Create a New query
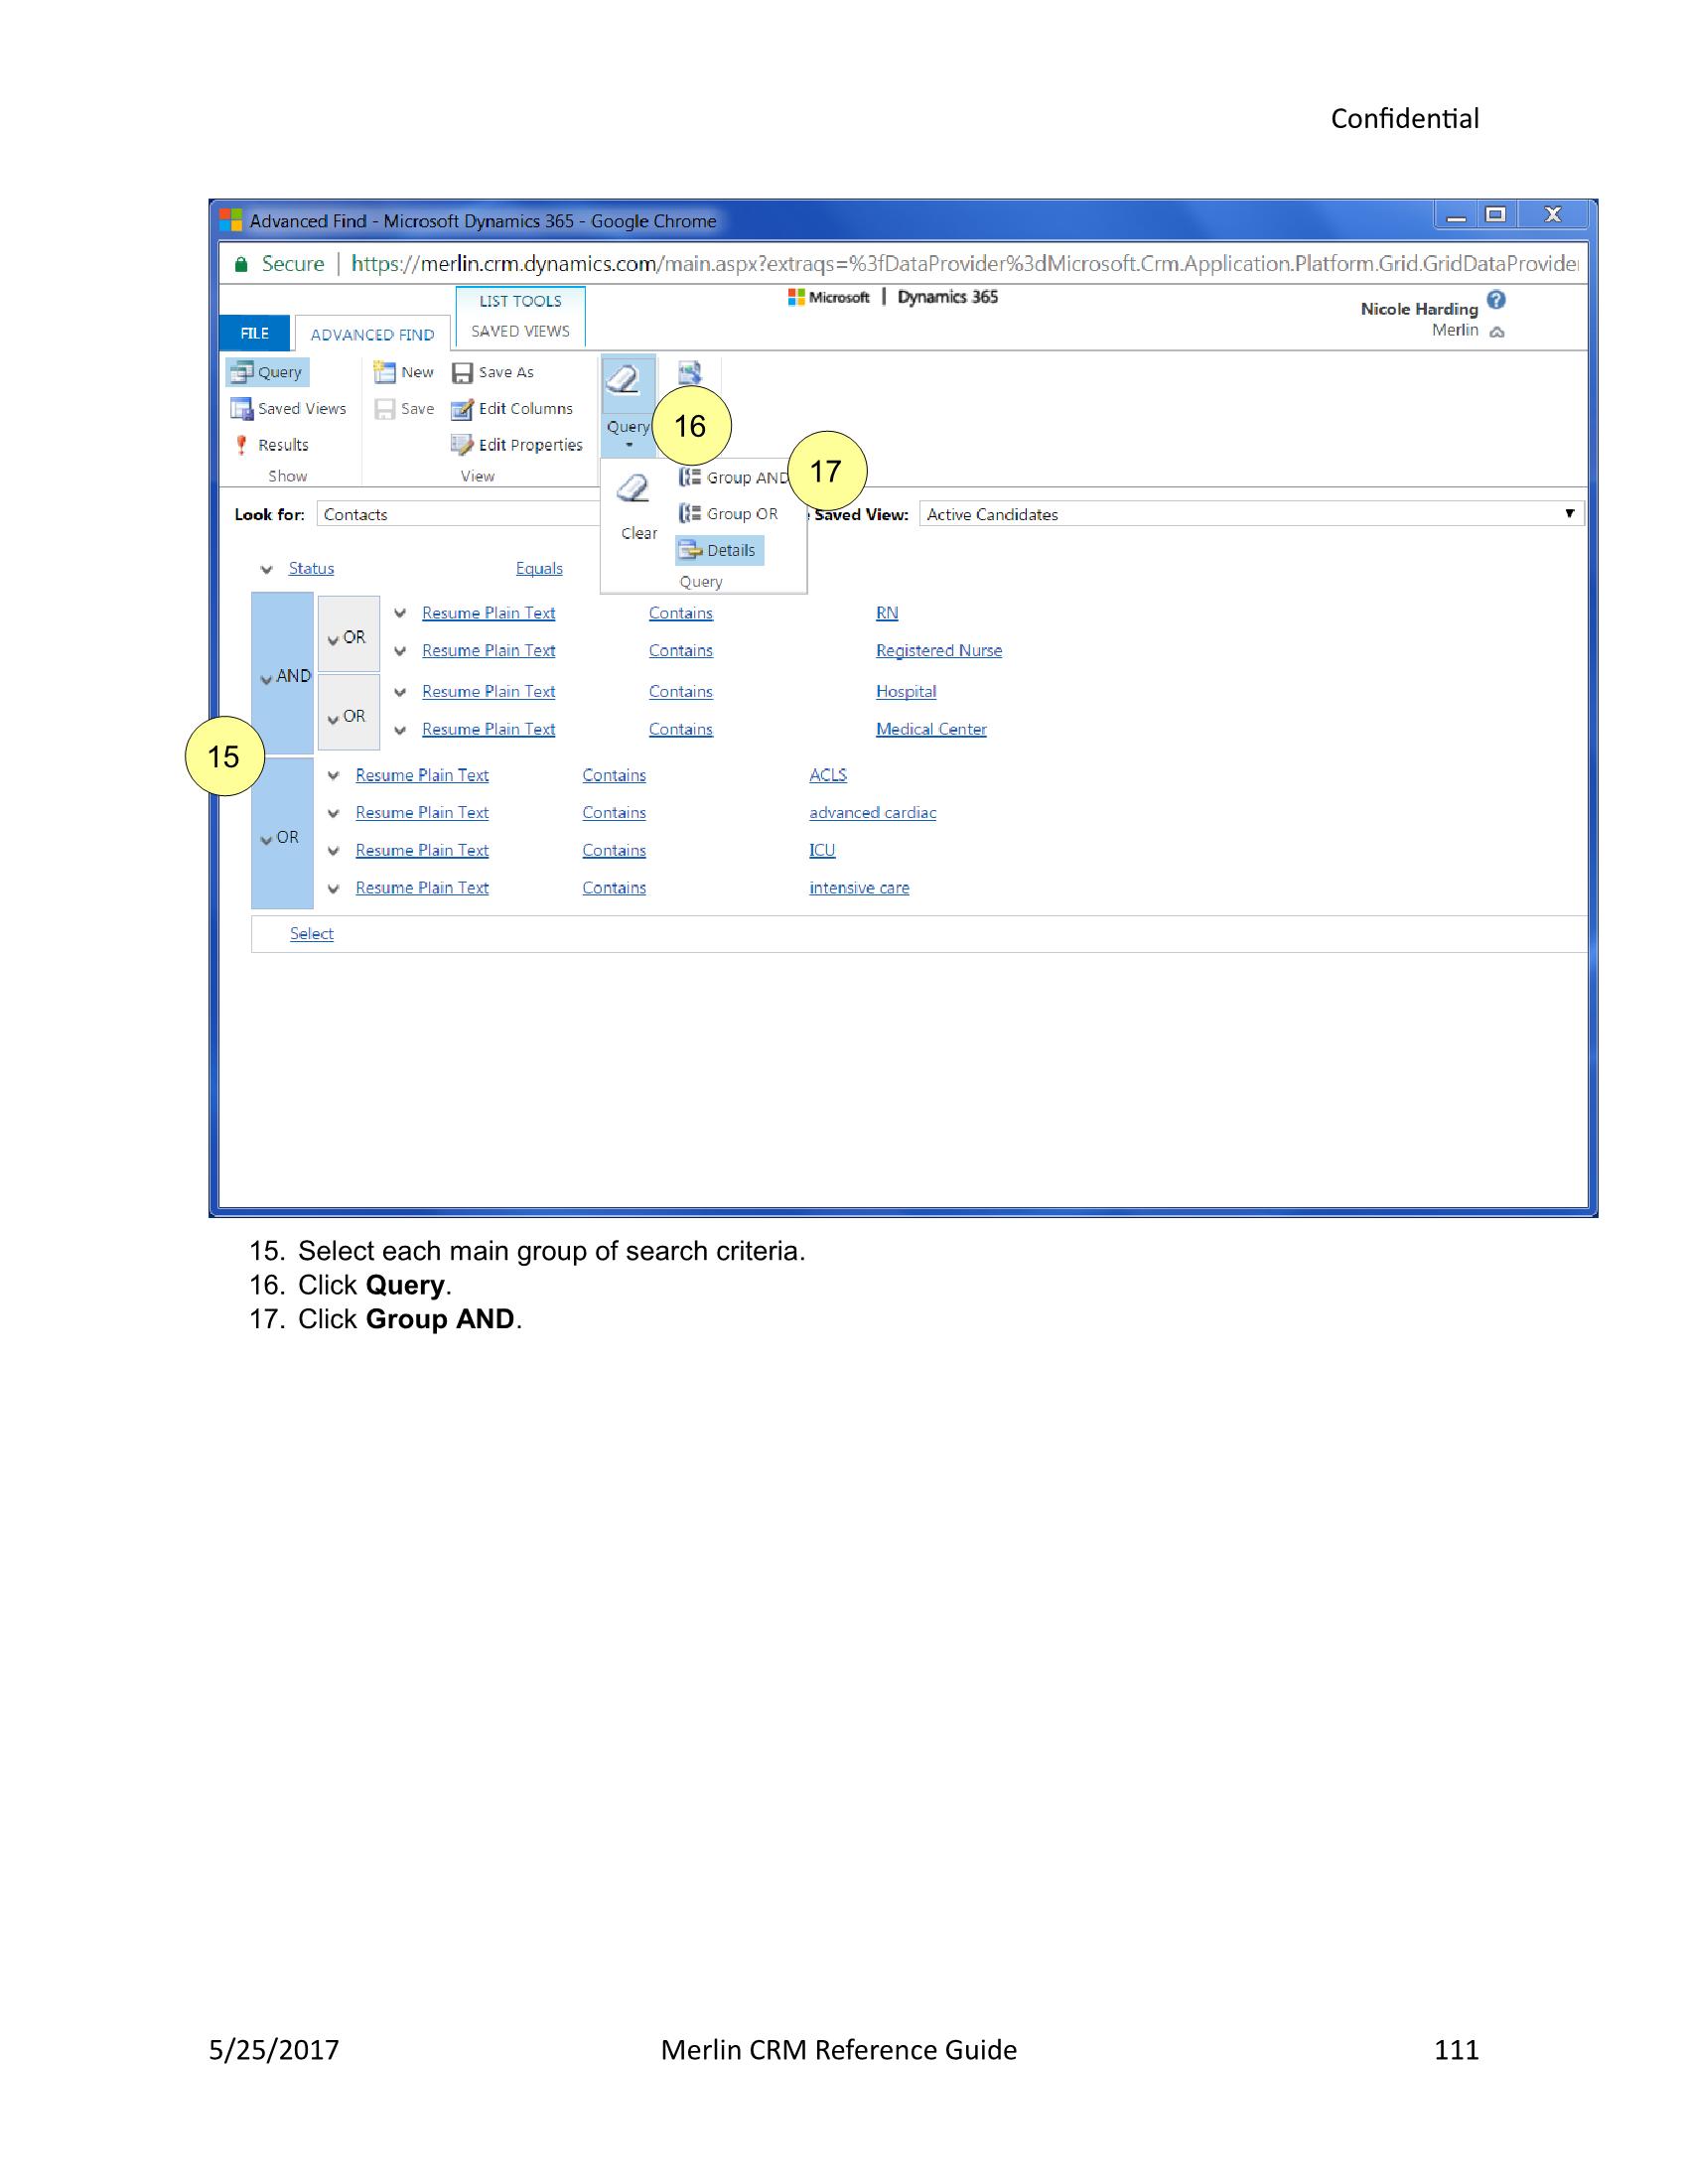1688x2184 pixels. [404, 371]
